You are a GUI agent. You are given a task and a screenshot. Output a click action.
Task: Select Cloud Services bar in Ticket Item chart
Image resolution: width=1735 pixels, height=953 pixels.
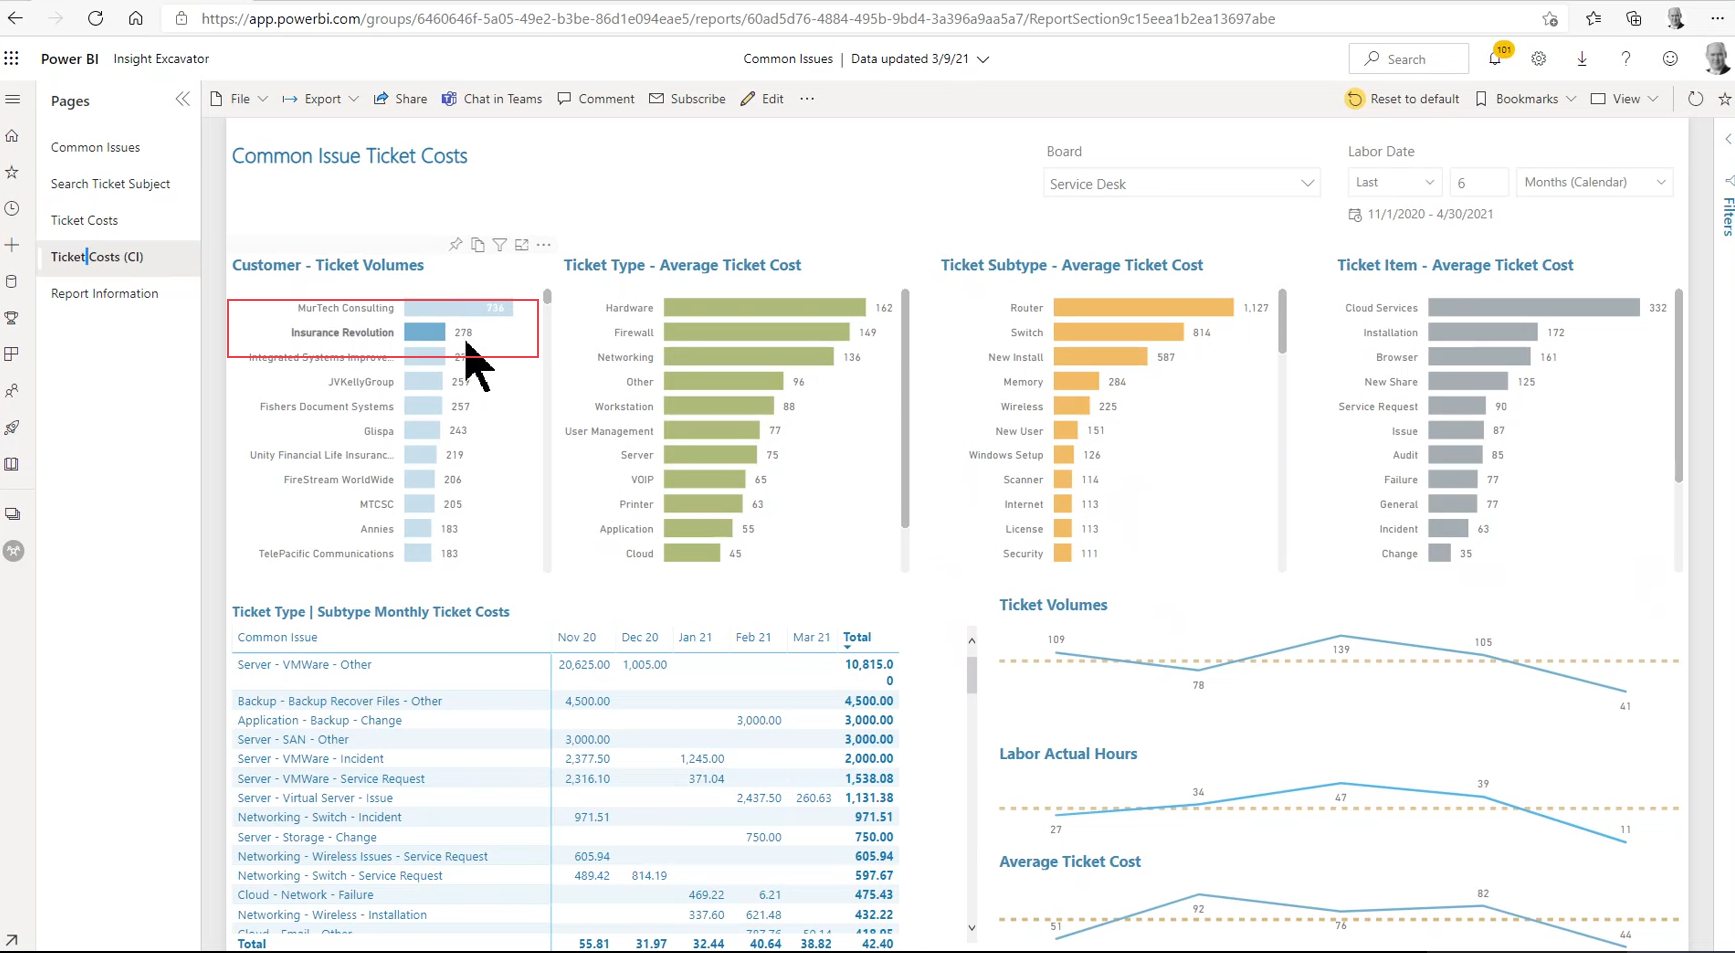(x=1534, y=308)
